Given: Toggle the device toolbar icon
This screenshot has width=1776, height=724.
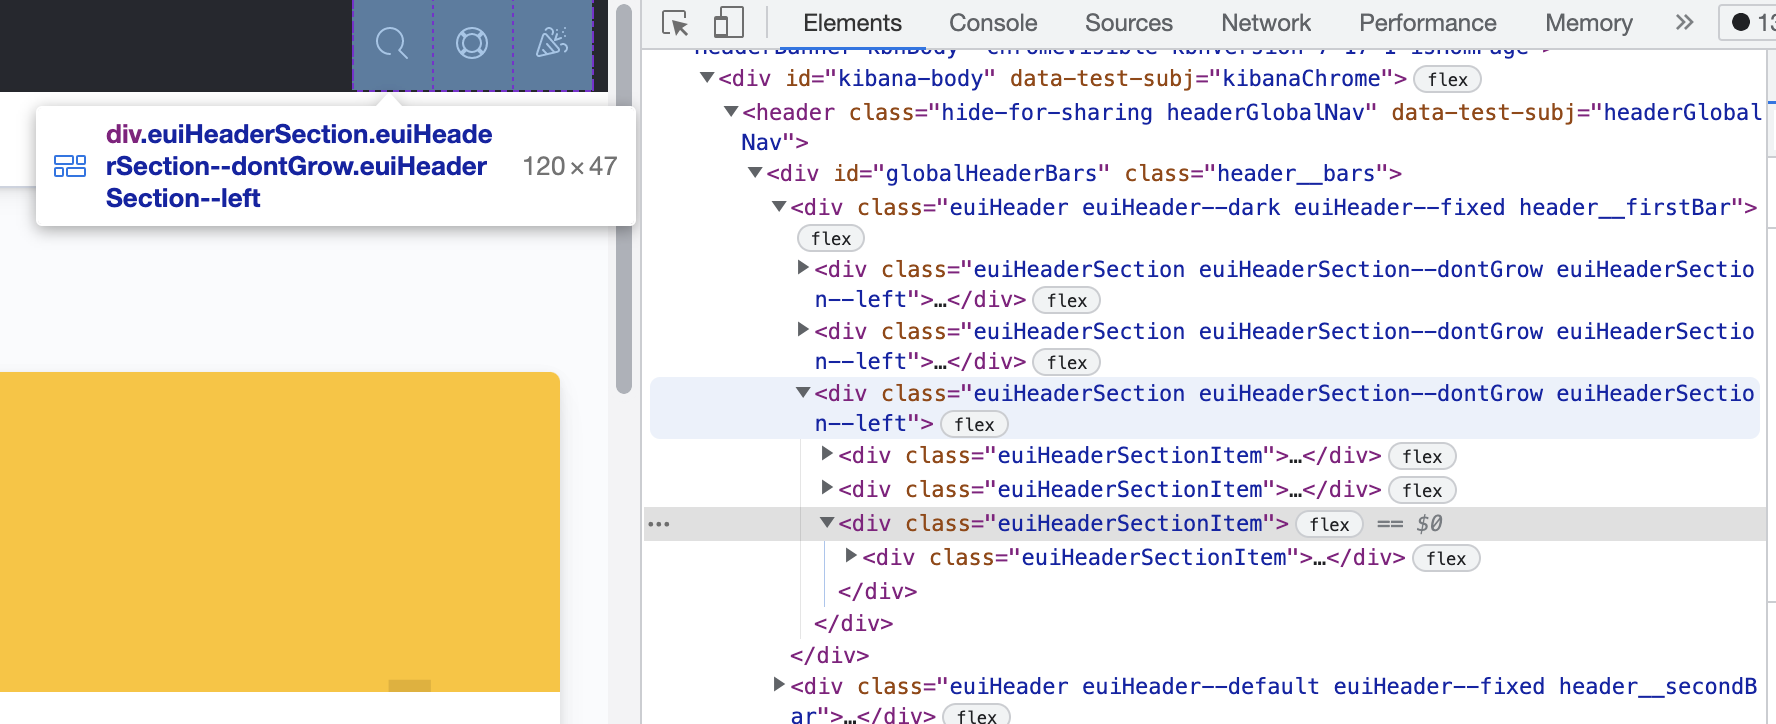Looking at the screenshot, I should [729, 23].
